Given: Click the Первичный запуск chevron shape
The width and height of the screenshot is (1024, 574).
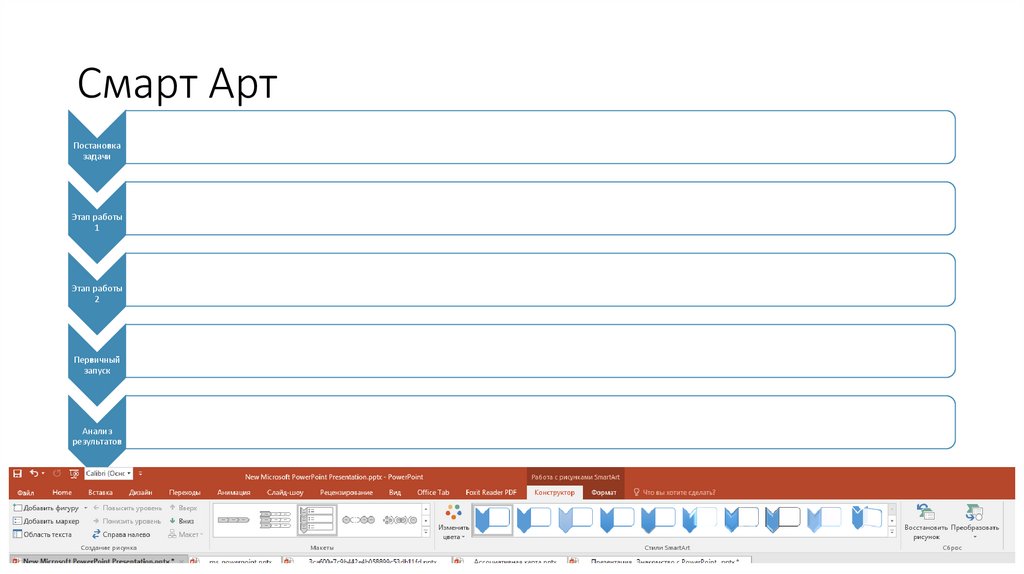Looking at the screenshot, I should 97,364.
